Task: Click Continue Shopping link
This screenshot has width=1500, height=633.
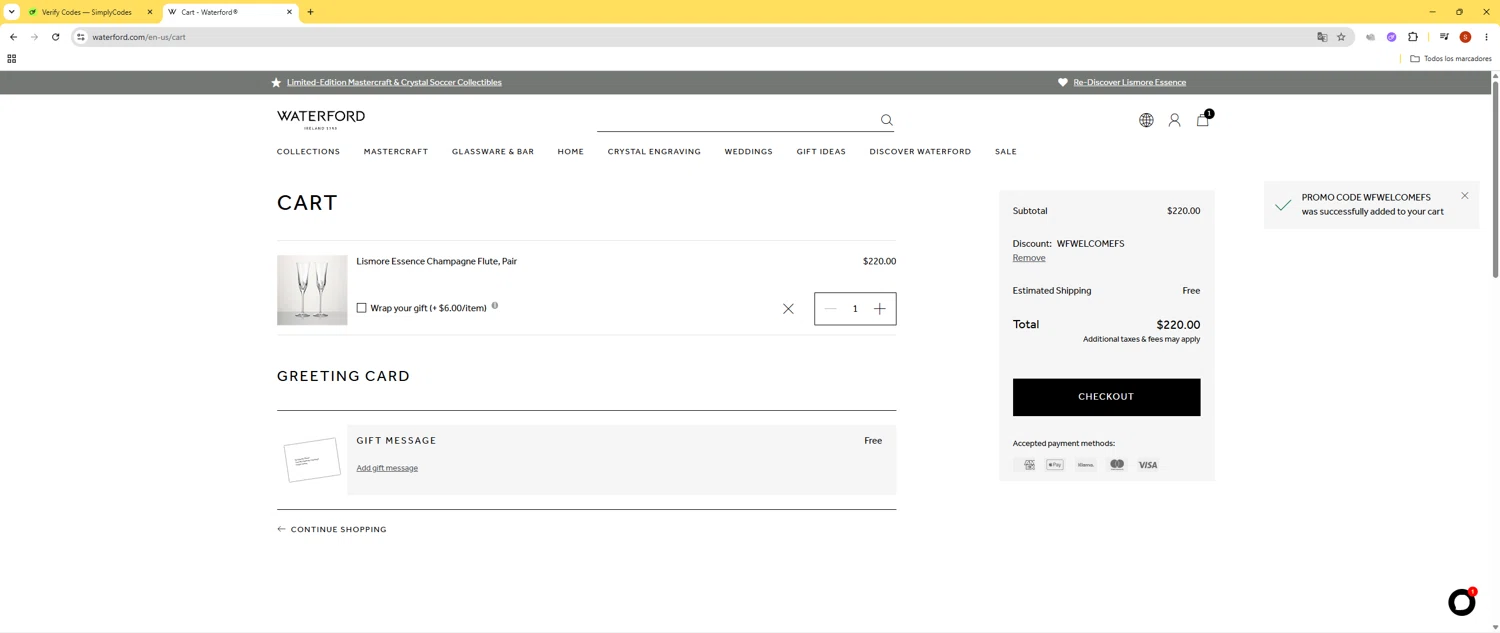Action: (x=338, y=529)
